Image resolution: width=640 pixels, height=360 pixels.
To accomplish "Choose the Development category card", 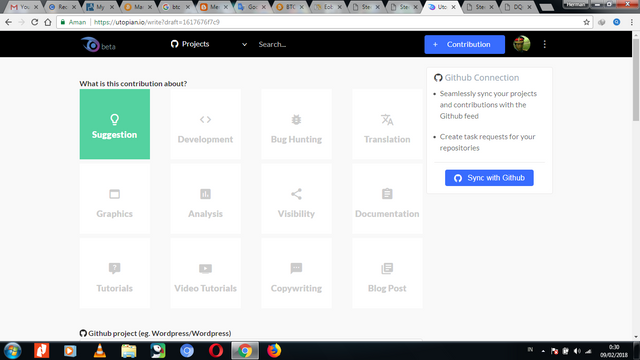I will point(205,124).
